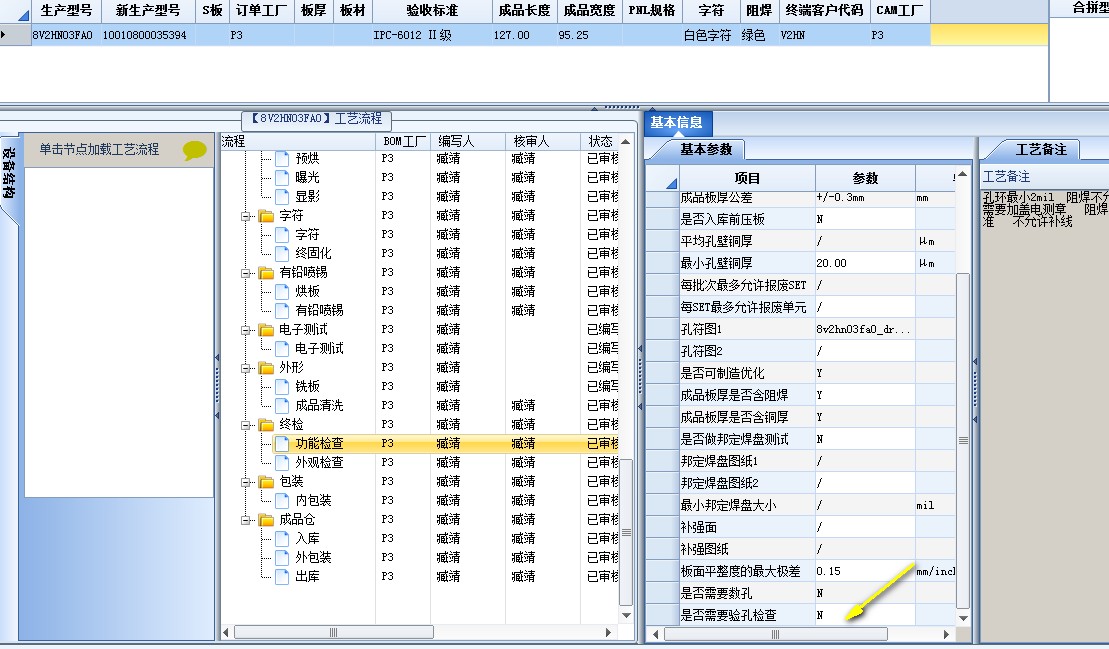Screen dimensions: 1109x649
Task: Collapse the 电子测试 tree node
Action: (245, 330)
